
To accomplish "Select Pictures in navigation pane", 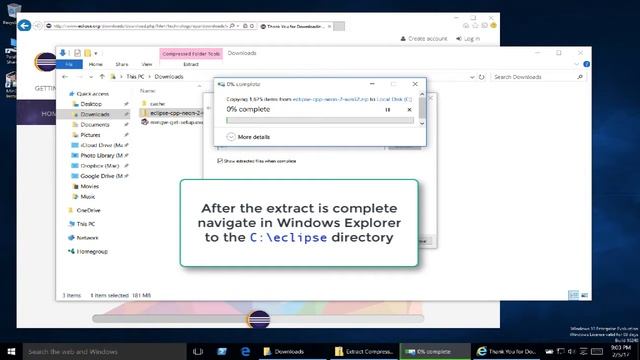I will coord(90,135).
